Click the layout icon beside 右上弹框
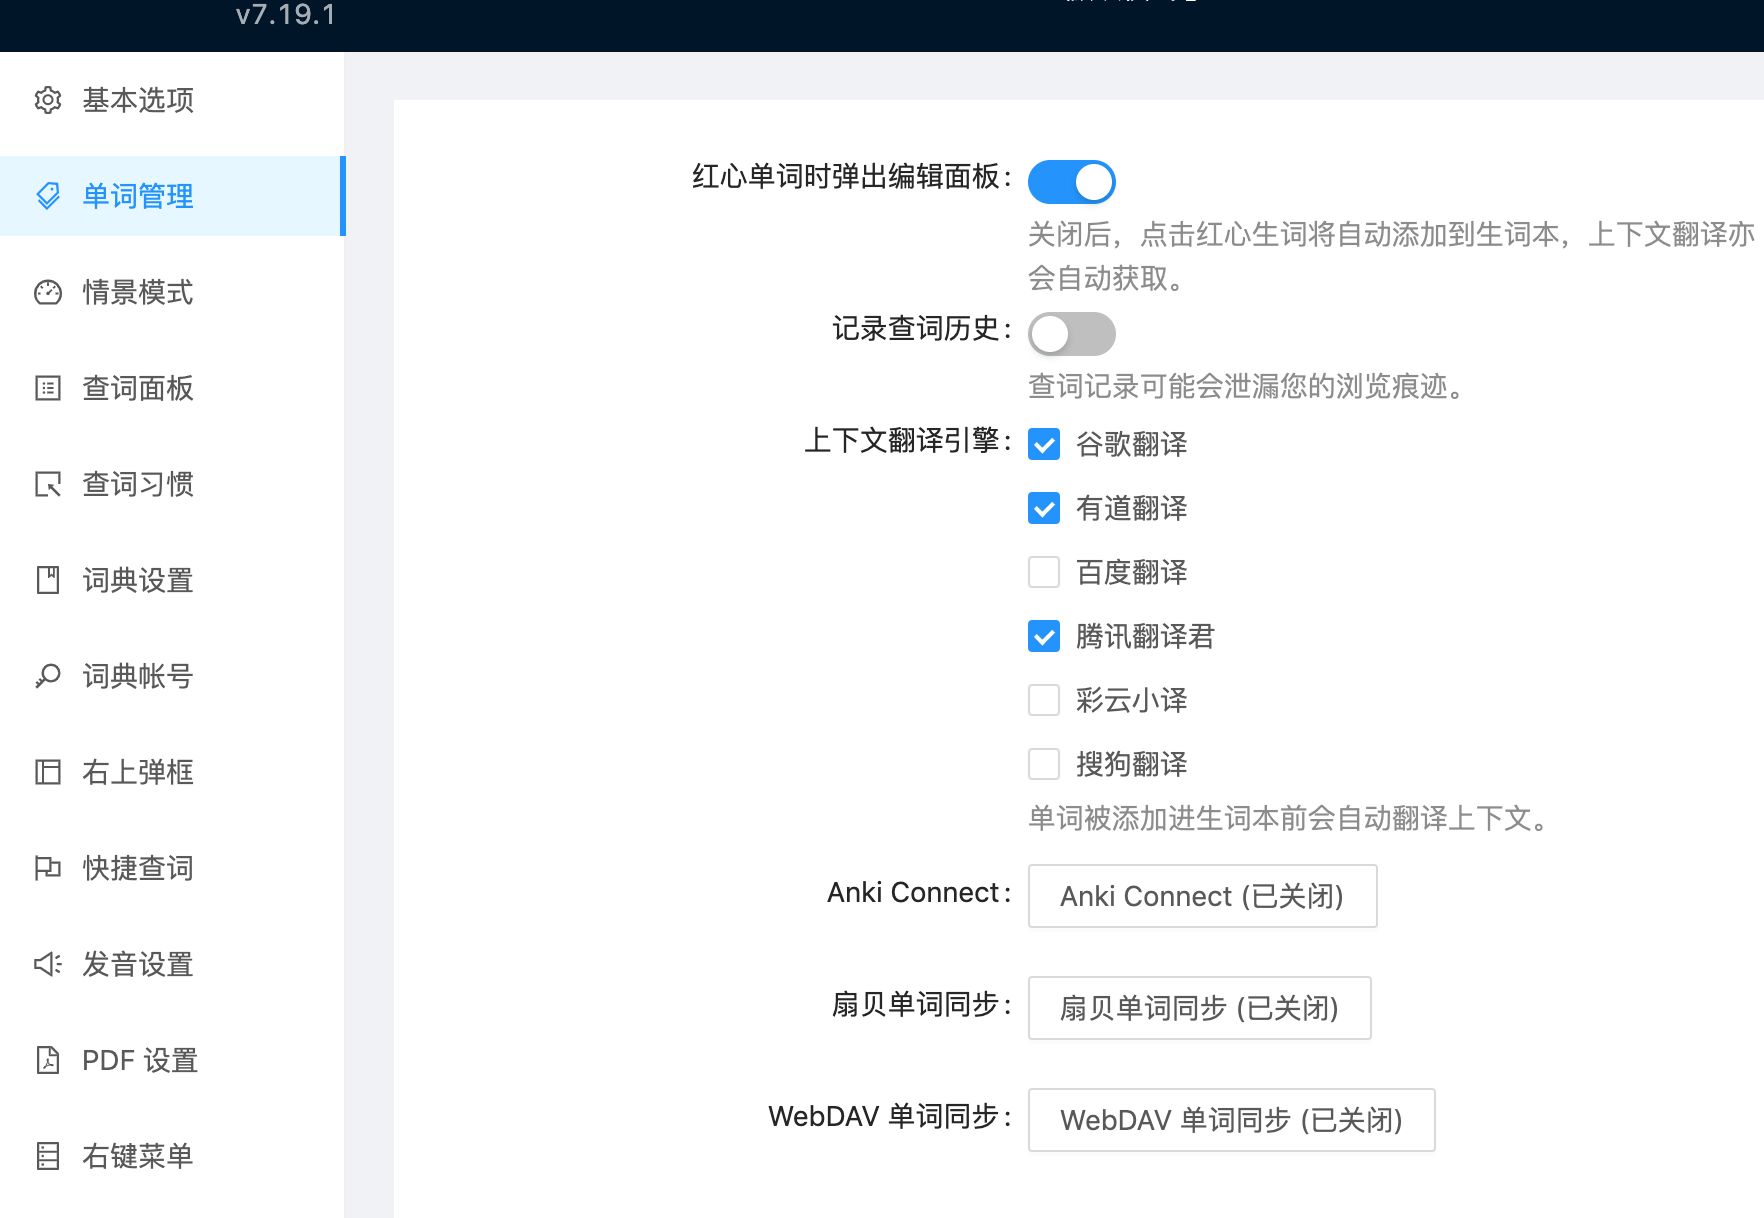This screenshot has width=1764, height=1218. click(48, 772)
